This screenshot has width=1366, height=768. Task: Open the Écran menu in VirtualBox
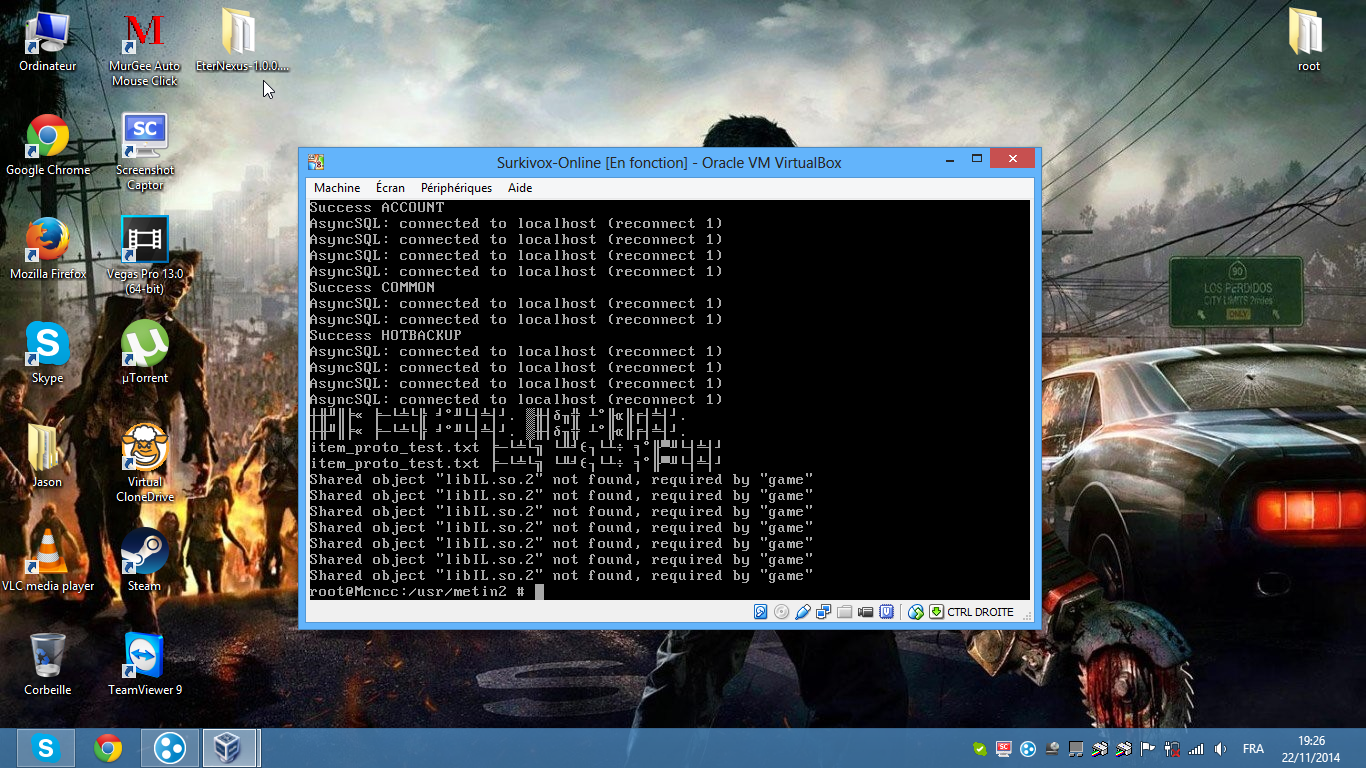pyautogui.click(x=391, y=188)
